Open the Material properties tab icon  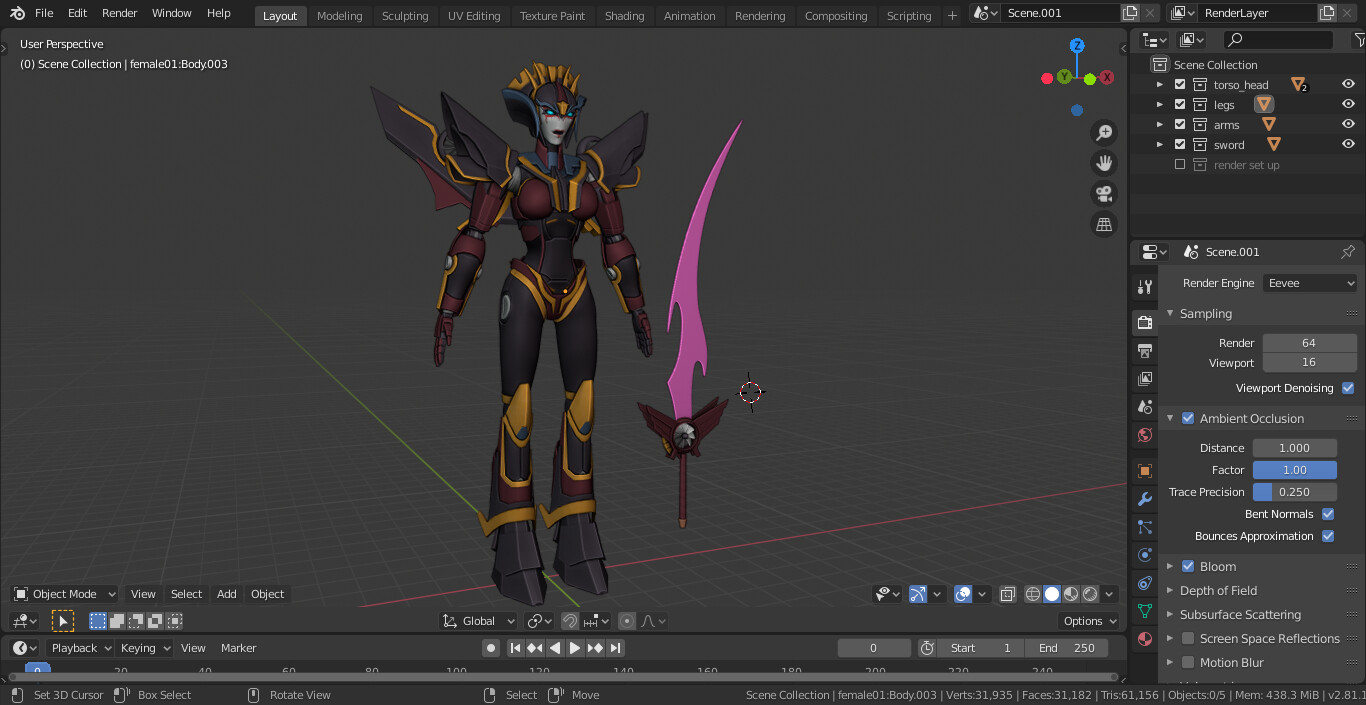[1145, 639]
